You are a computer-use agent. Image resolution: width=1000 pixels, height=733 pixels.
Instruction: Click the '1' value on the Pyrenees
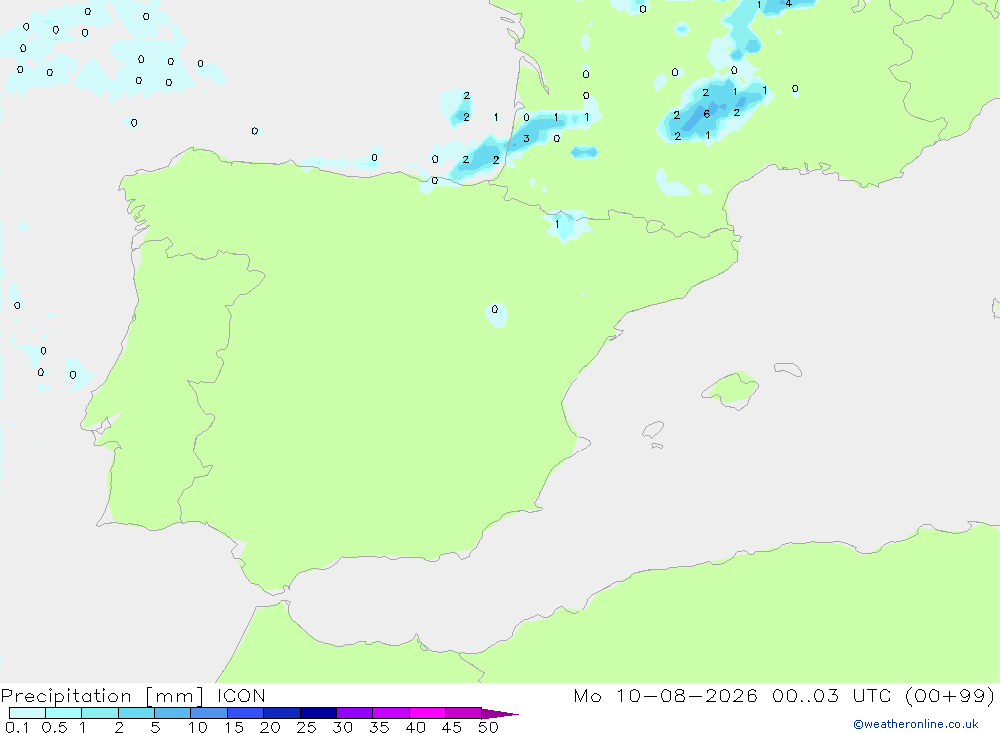point(557,224)
